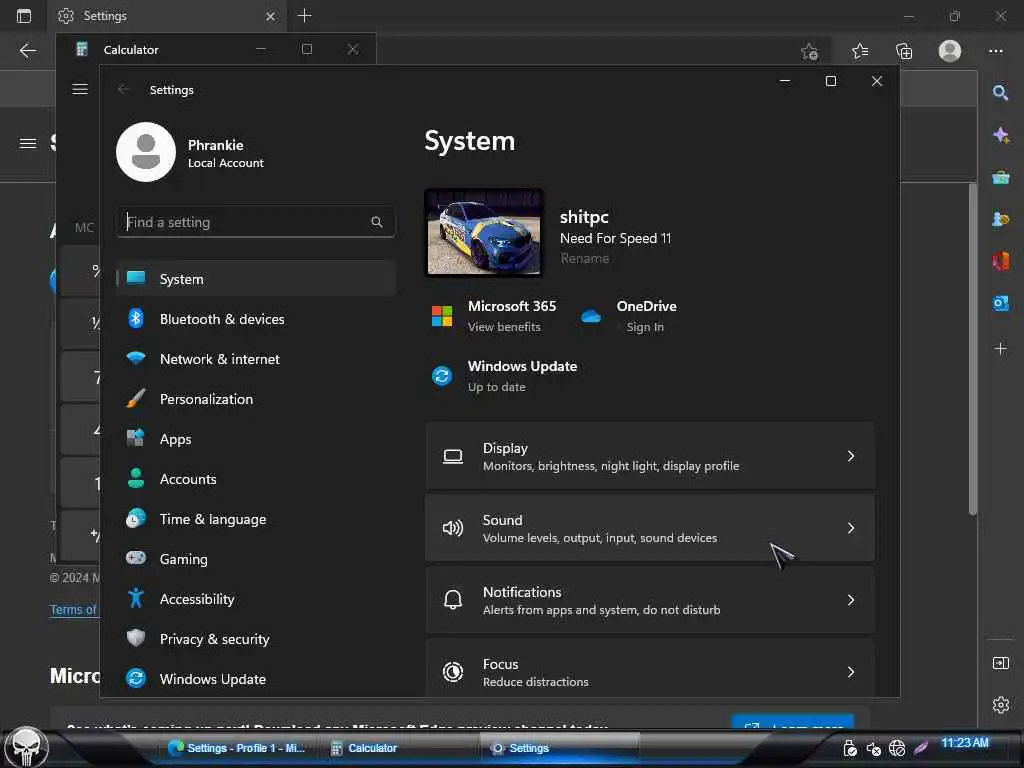Click the Edge page vertical scrollbar
This screenshot has width=1024, height=768.
(x=972, y=349)
